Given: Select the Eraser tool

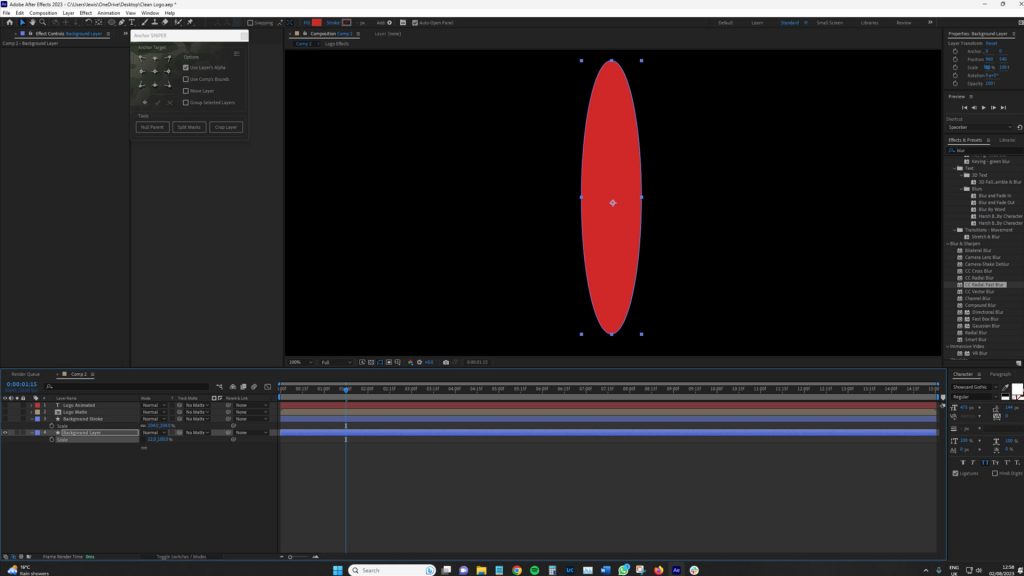Looking at the screenshot, I should (x=165, y=22).
